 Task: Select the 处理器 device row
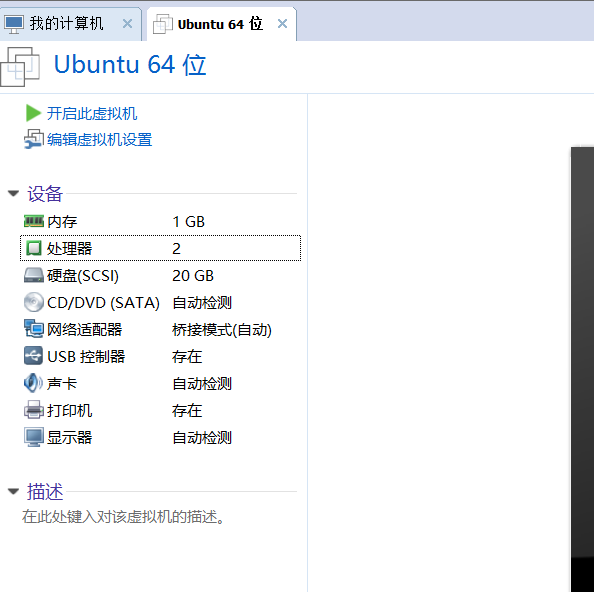160,248
